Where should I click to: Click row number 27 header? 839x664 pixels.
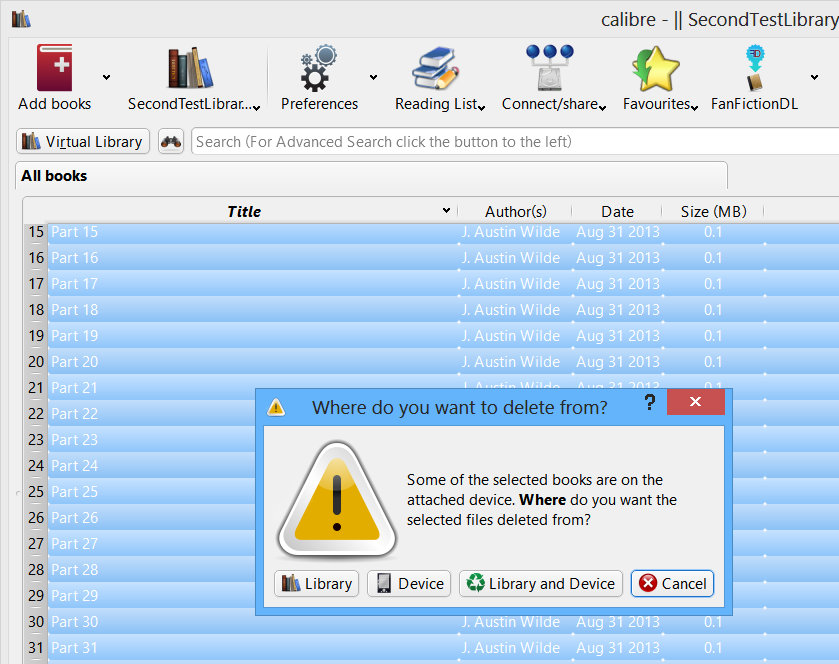pos(36,544)
